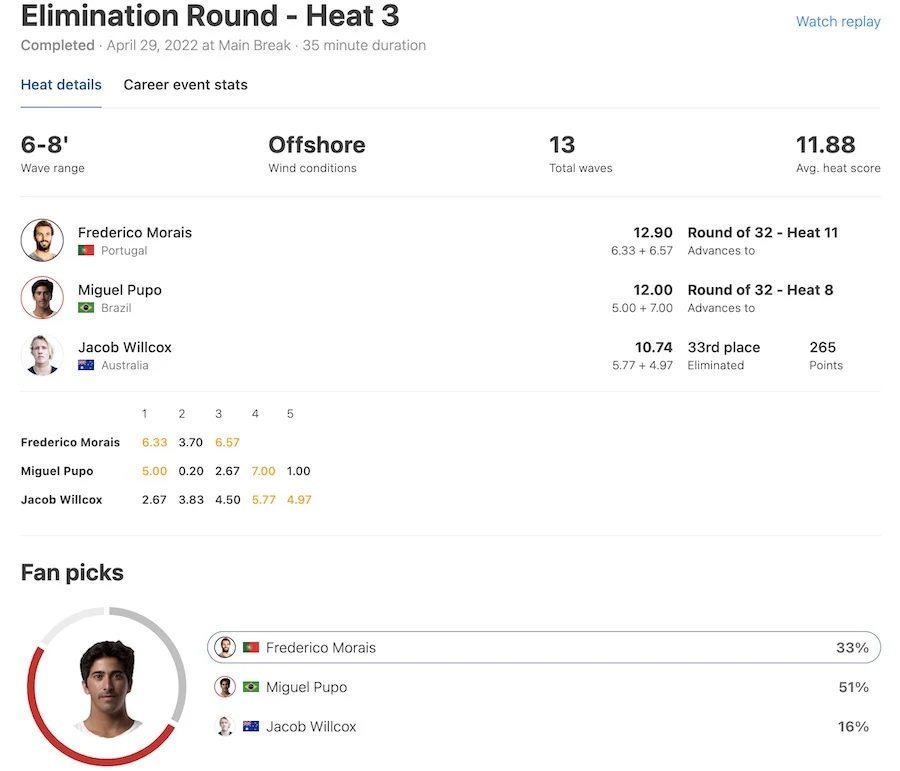Open Frederico Morais profile avatar
Screen dimensions: 900x771
pyautogui.click(x=42, y=240)
